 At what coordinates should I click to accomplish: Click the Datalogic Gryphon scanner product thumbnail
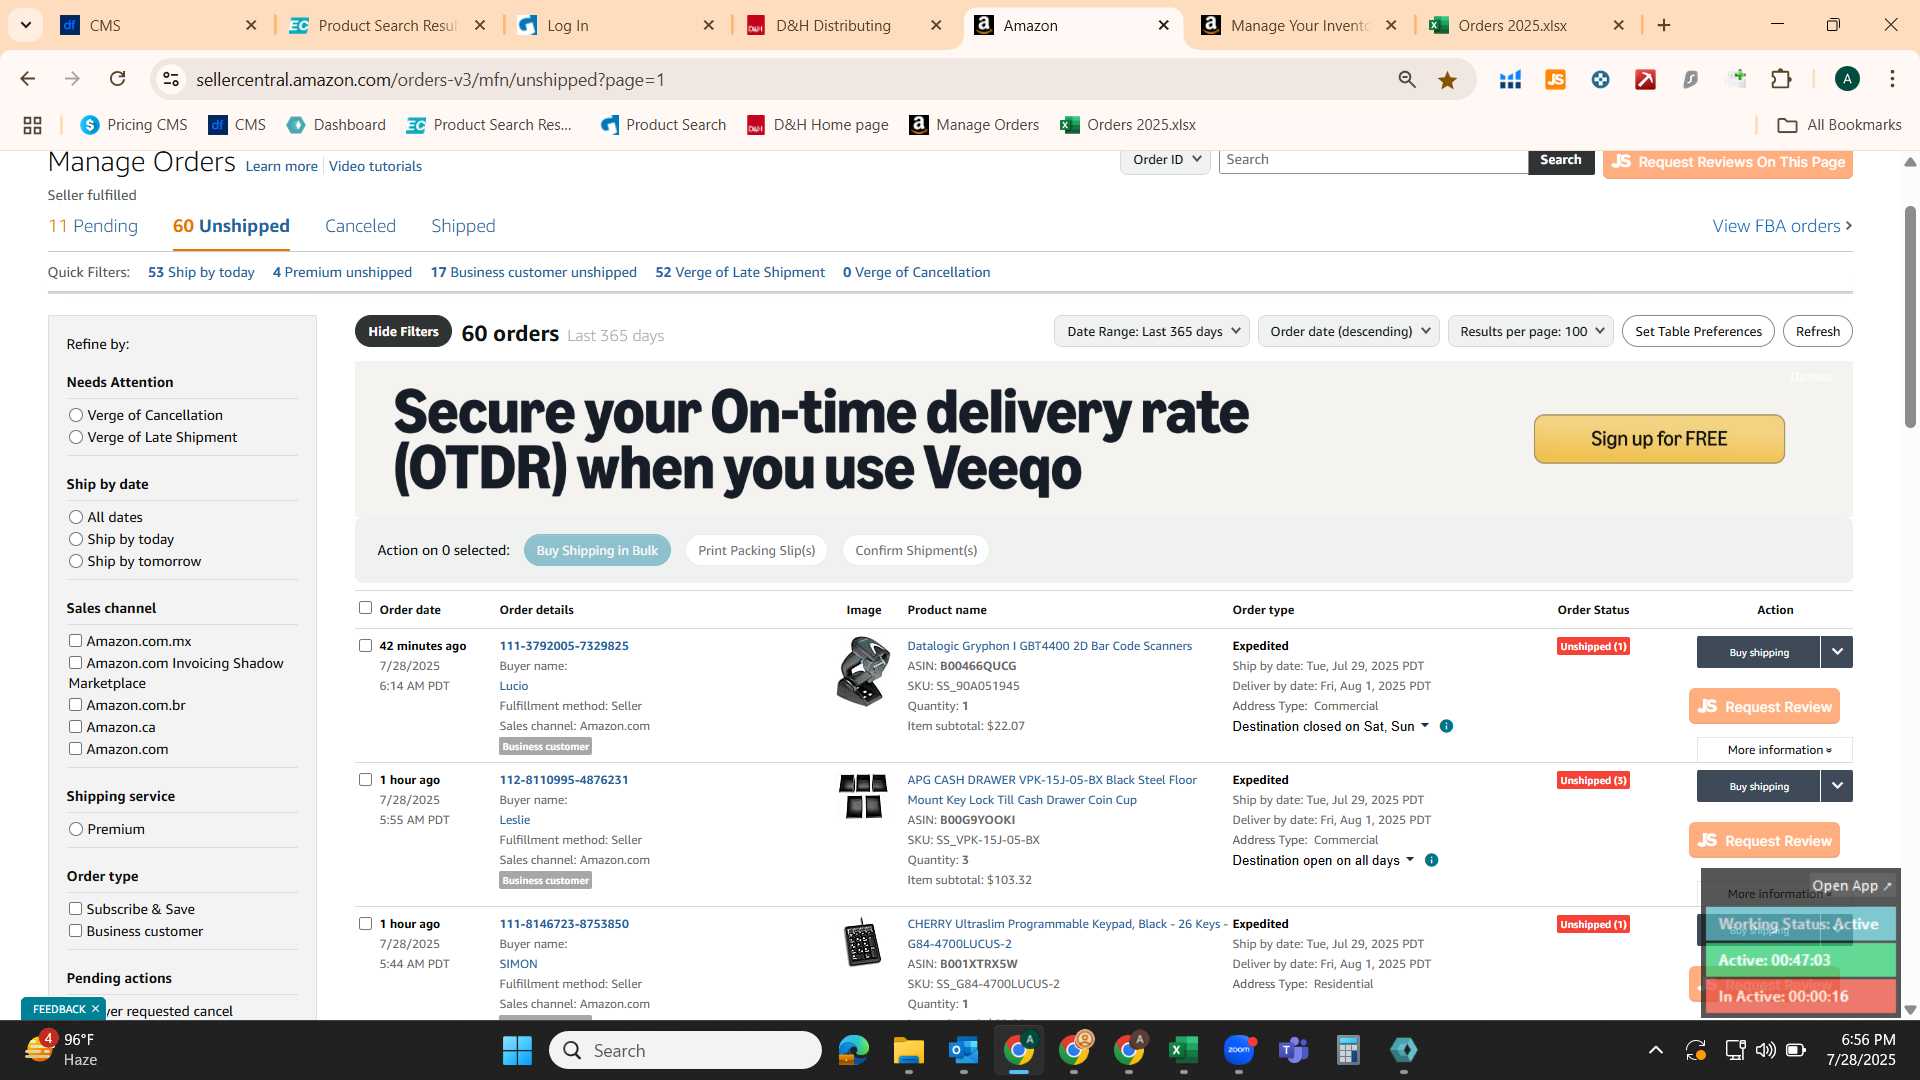863,671
